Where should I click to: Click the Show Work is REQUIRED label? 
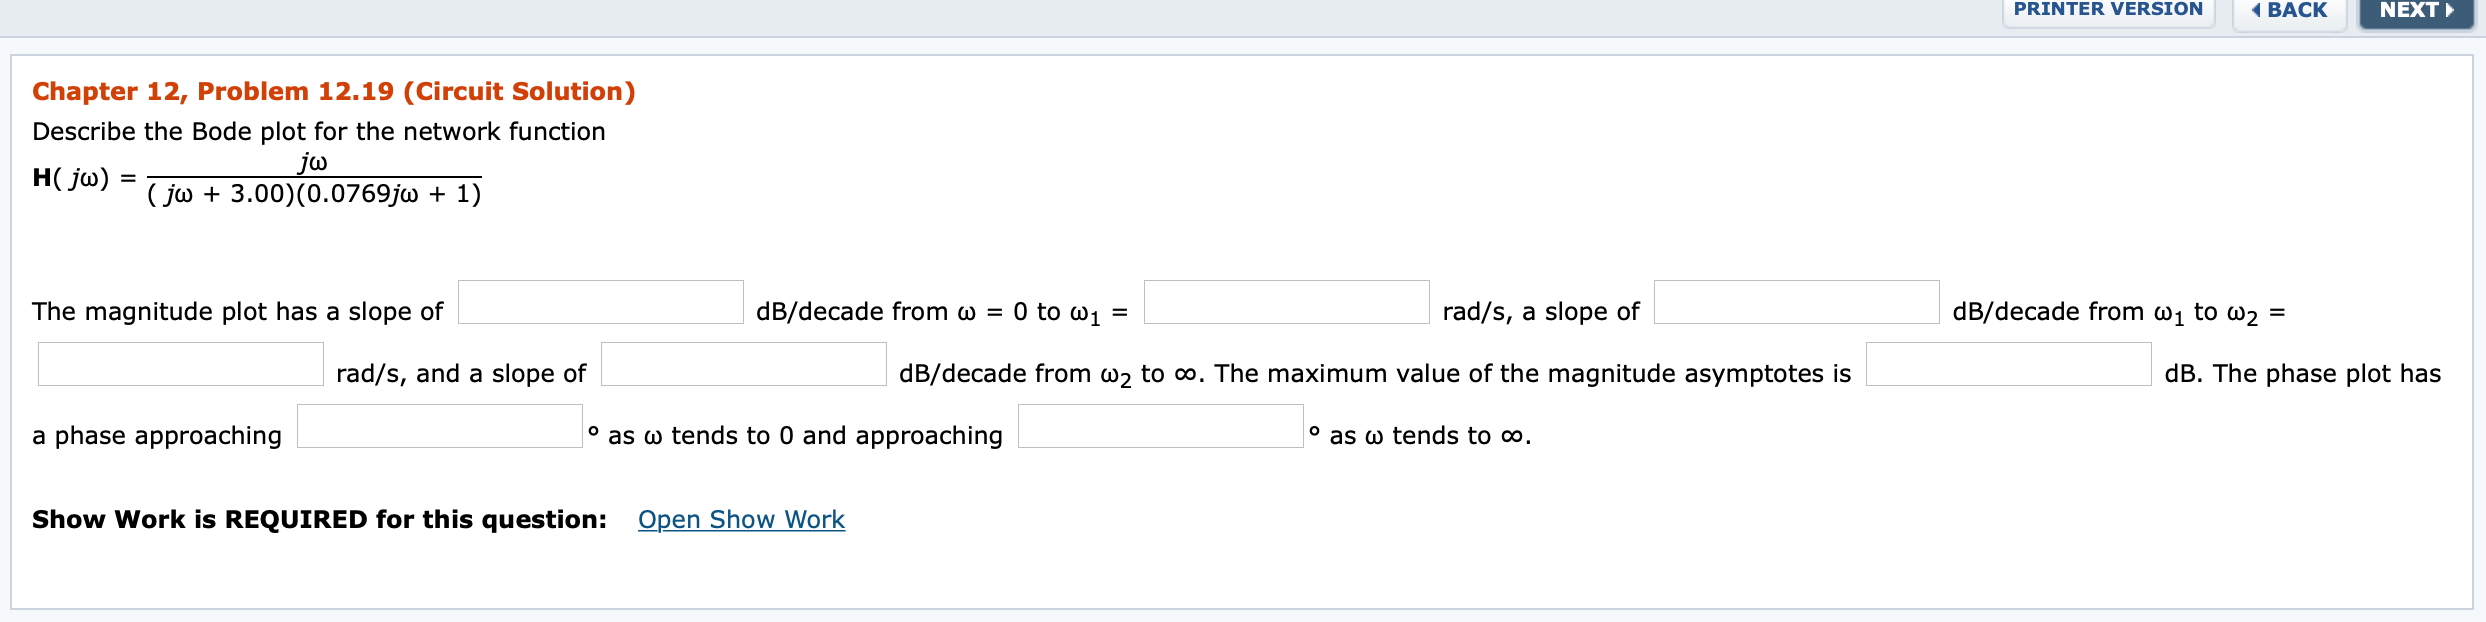(x=318, y=519)
